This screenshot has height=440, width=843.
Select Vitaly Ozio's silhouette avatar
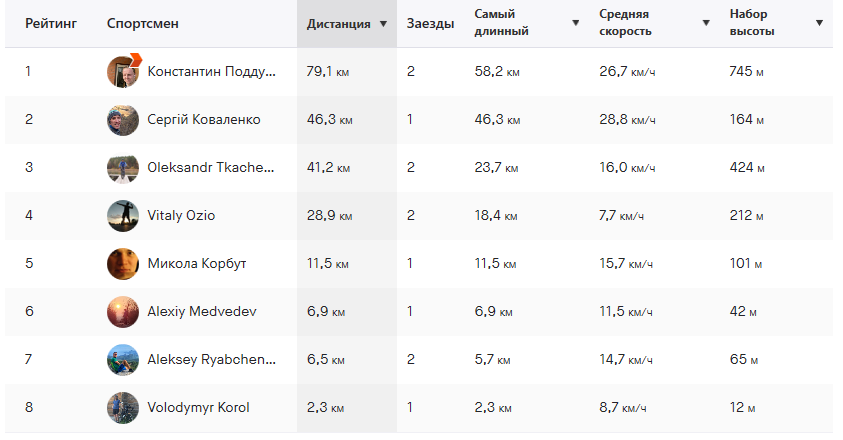pos(123,216)
